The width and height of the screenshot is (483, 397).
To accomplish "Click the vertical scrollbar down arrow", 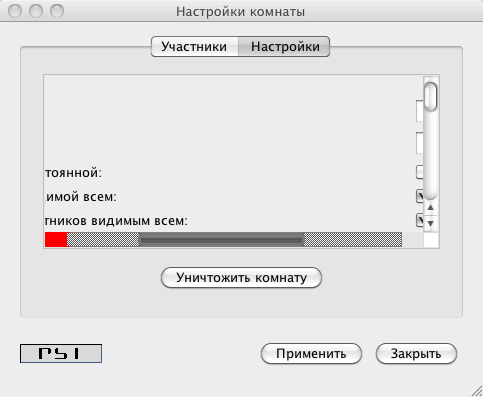I will pos(430,223).
